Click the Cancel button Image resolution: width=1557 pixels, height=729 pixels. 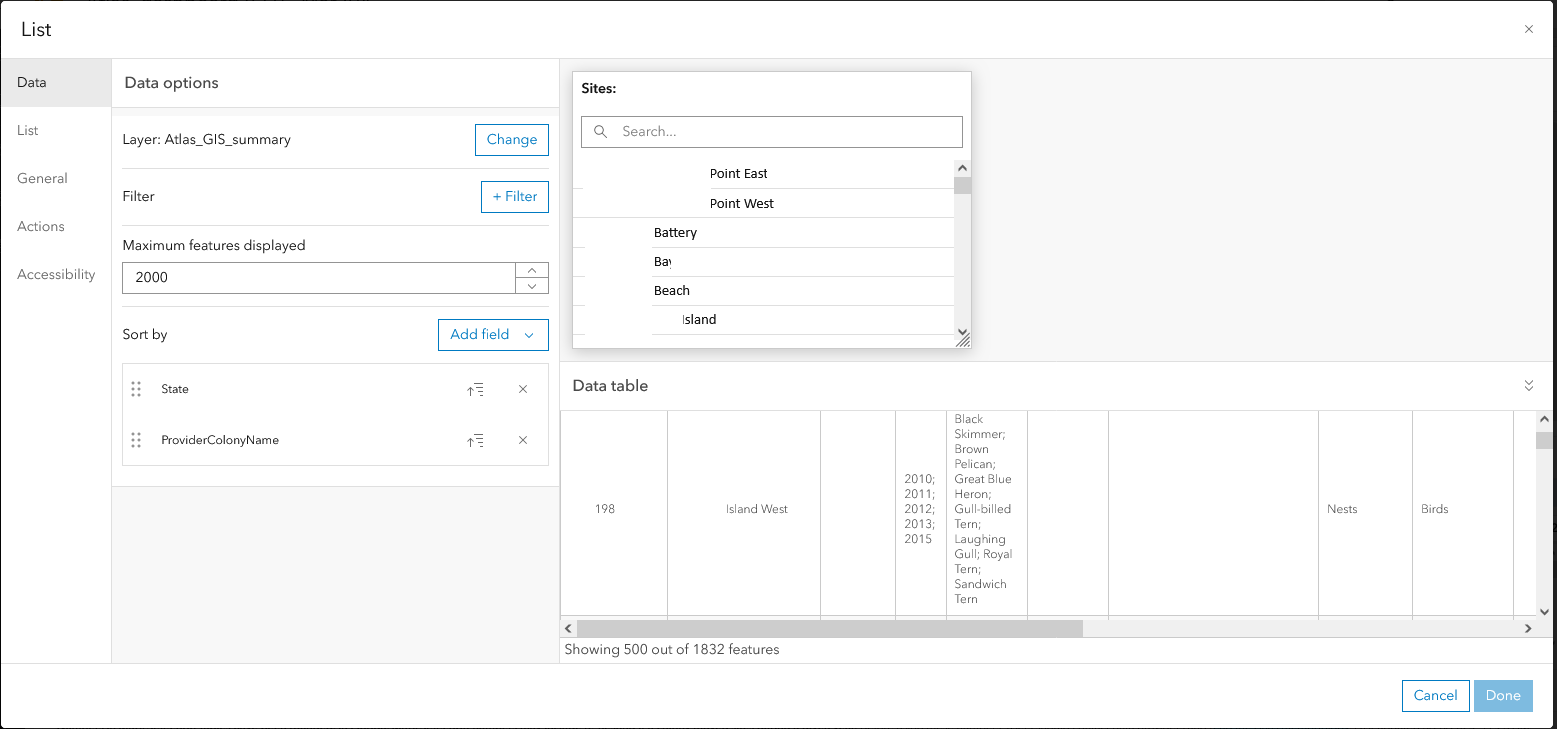pyautogui.click(x=1435, y=696)
